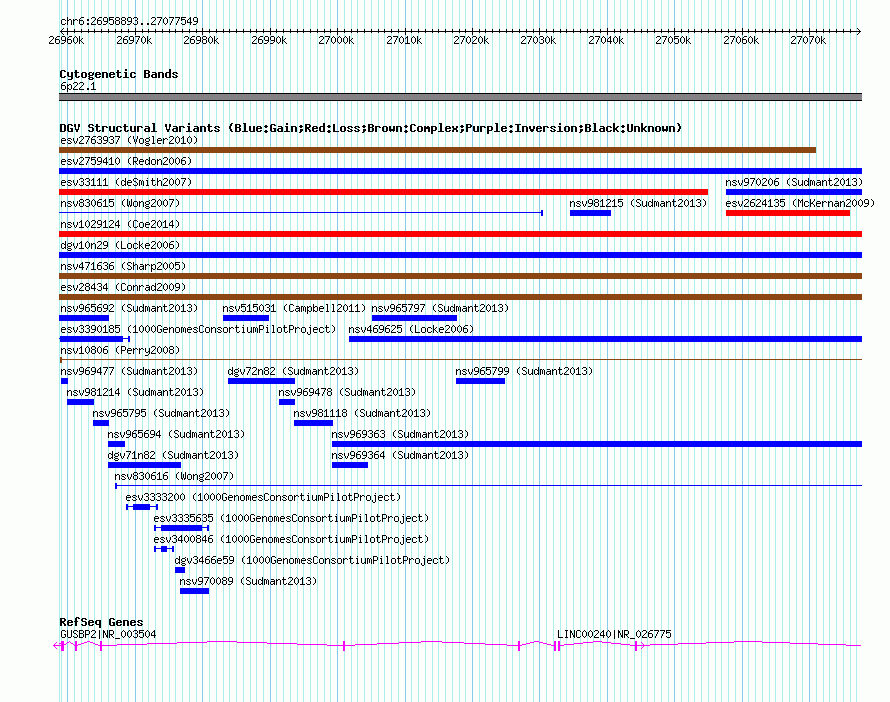This screenshot has width=890, height=702.
Task: Select the nsv970089 (Sudmant2013) blue bar
Action: tap(194, 591)
